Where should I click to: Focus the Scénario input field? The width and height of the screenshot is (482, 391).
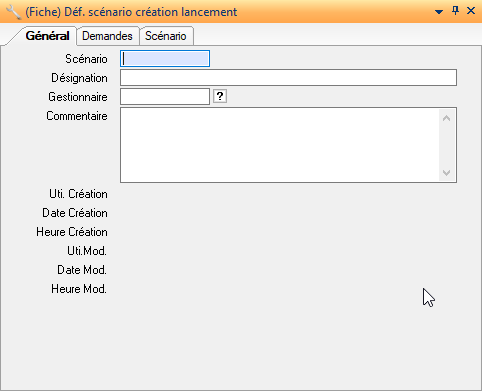point(165,59)
